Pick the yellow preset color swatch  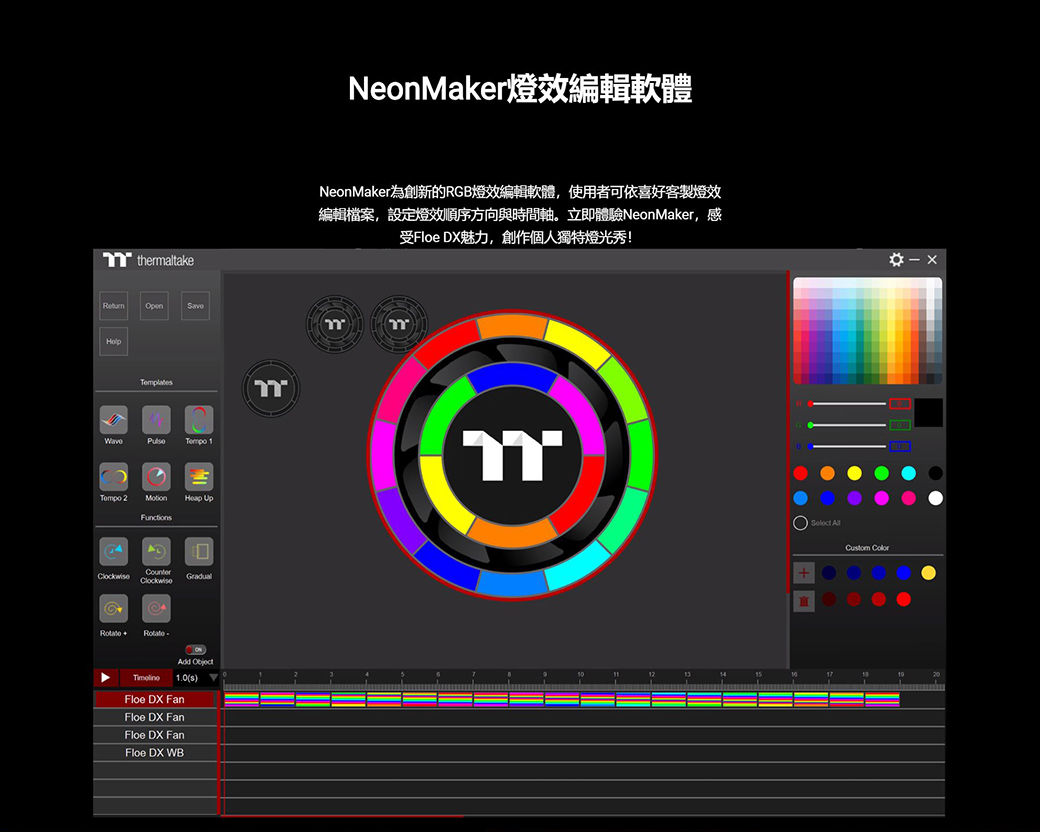click(x=854, y=473)
